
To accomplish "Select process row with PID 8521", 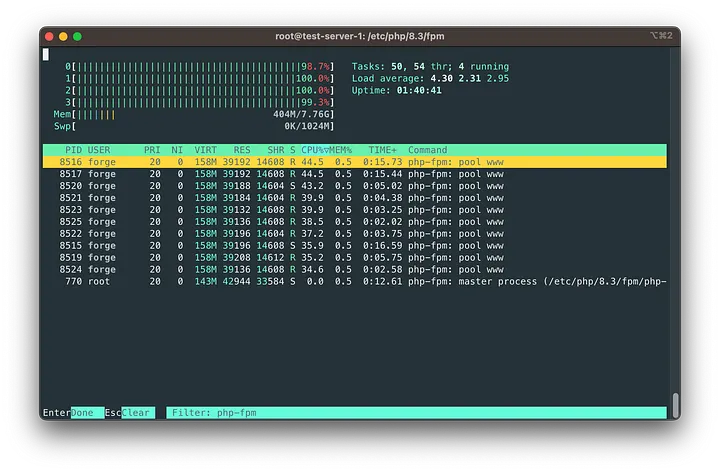I will [354, 198].
